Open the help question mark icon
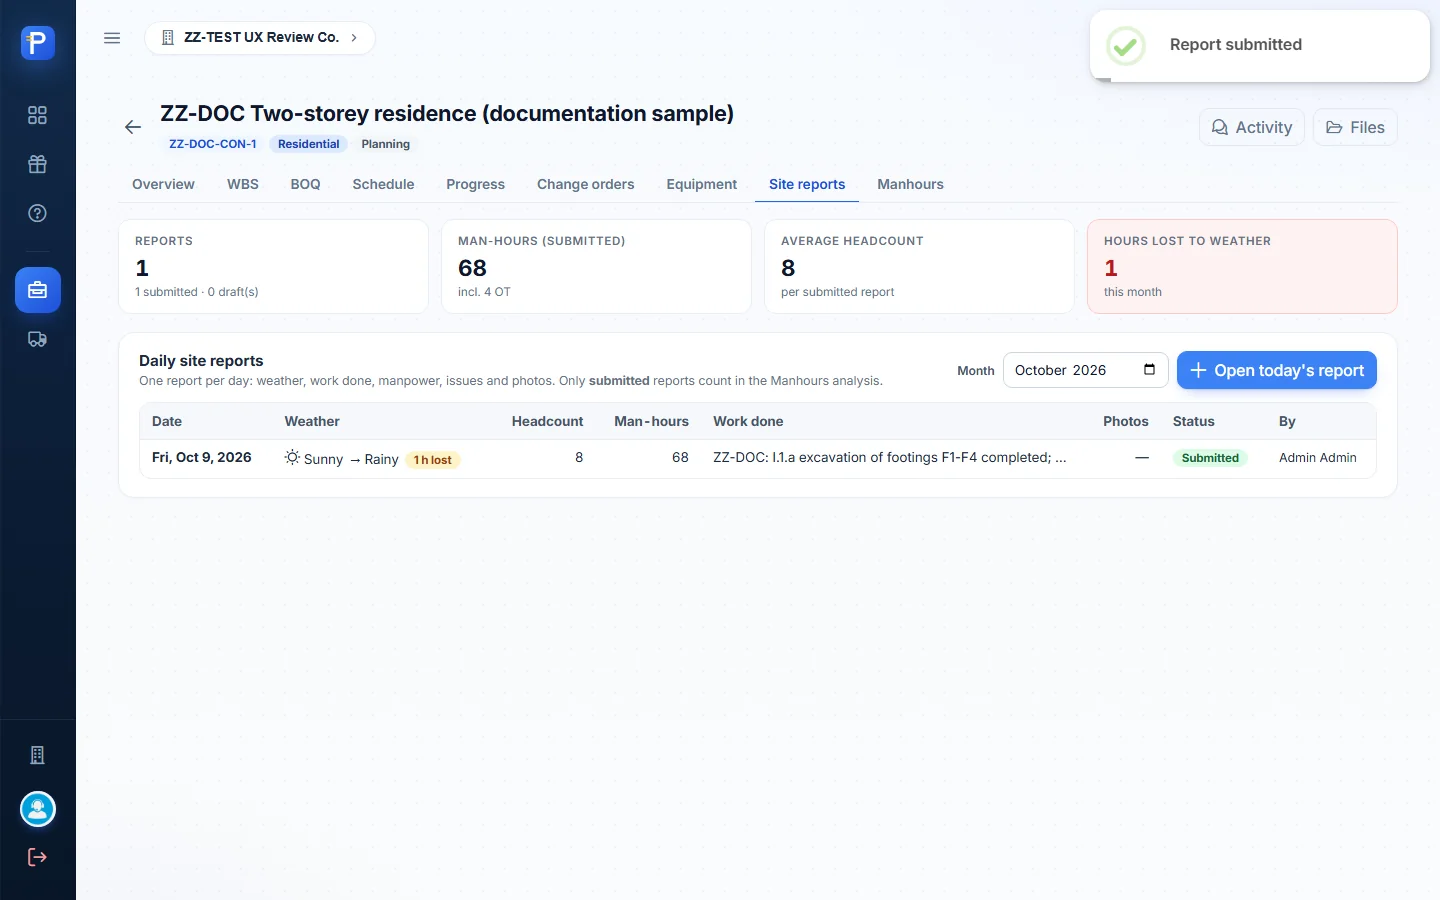The height and width of the screenshot is (900, 1440). 37,213
